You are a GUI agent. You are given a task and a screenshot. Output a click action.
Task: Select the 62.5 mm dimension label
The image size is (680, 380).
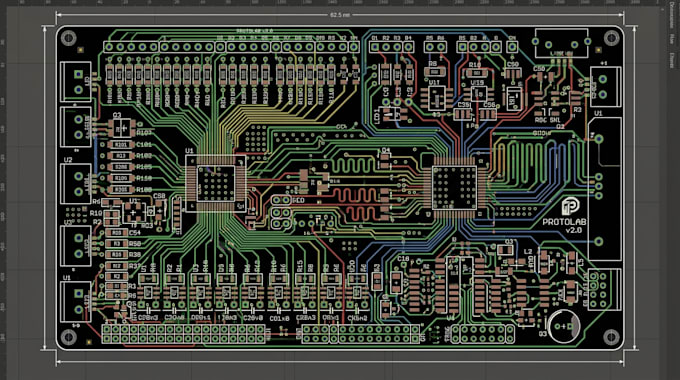340,15
